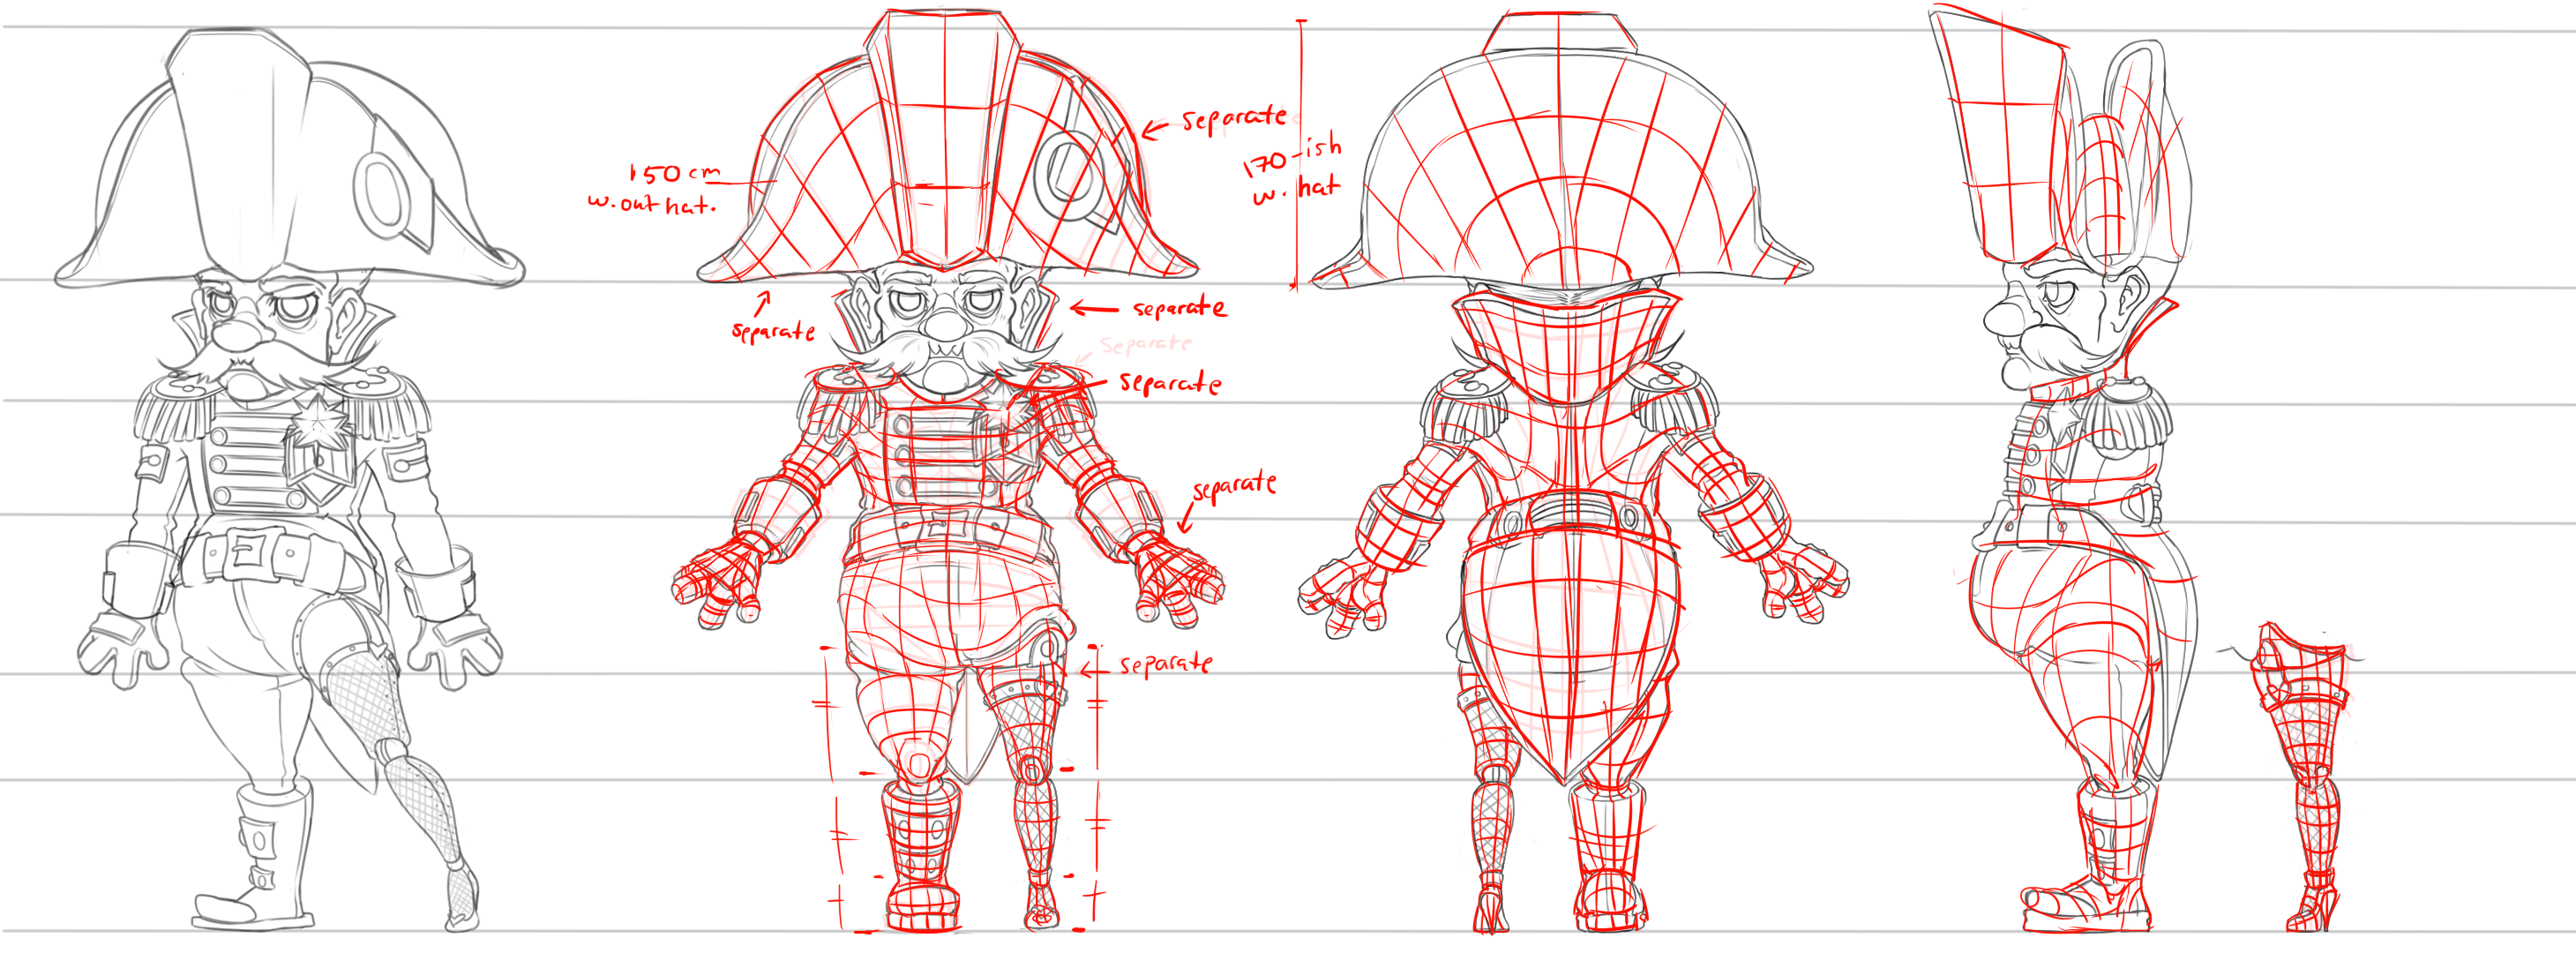
Task: Click the 'separate' label above the right glove
Action: coord(1235,486)
